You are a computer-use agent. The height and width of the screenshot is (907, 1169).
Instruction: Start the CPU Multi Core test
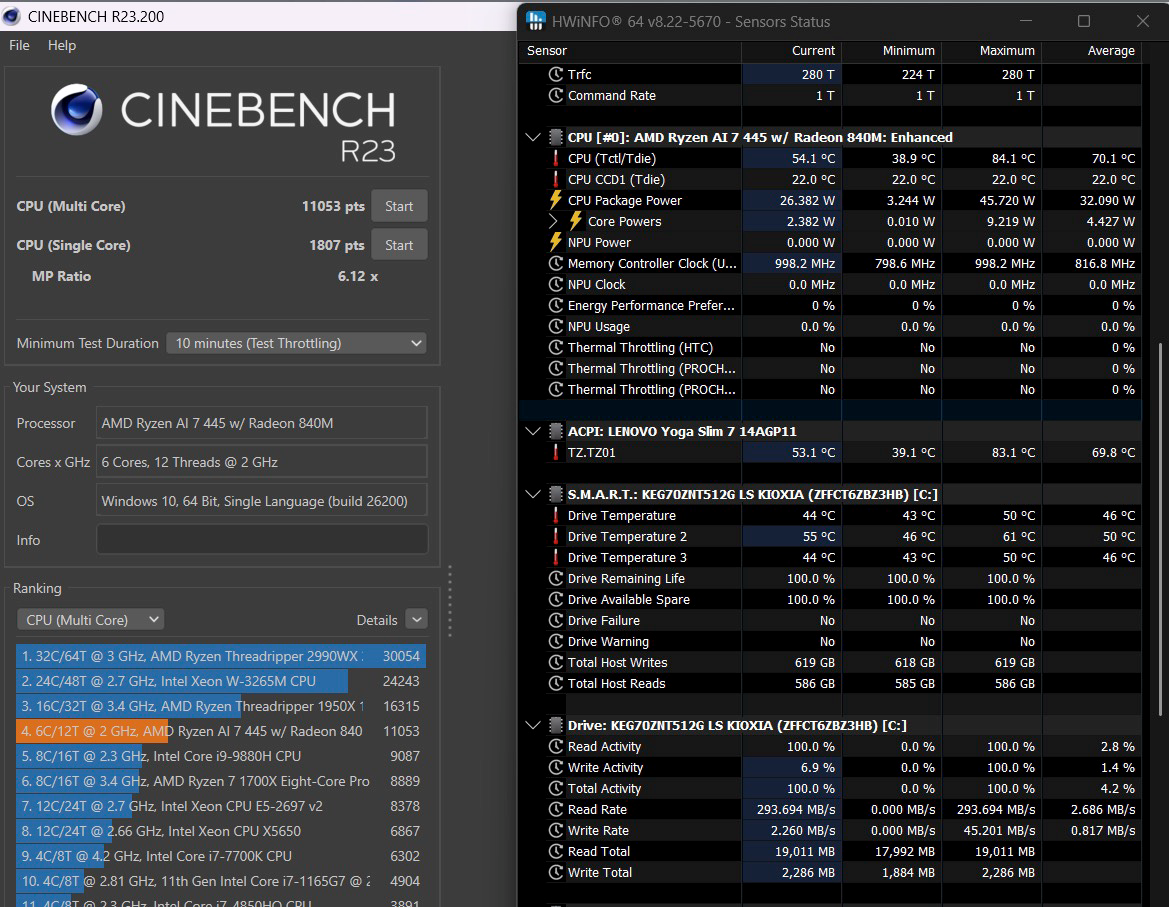click(x=399, y=206)
